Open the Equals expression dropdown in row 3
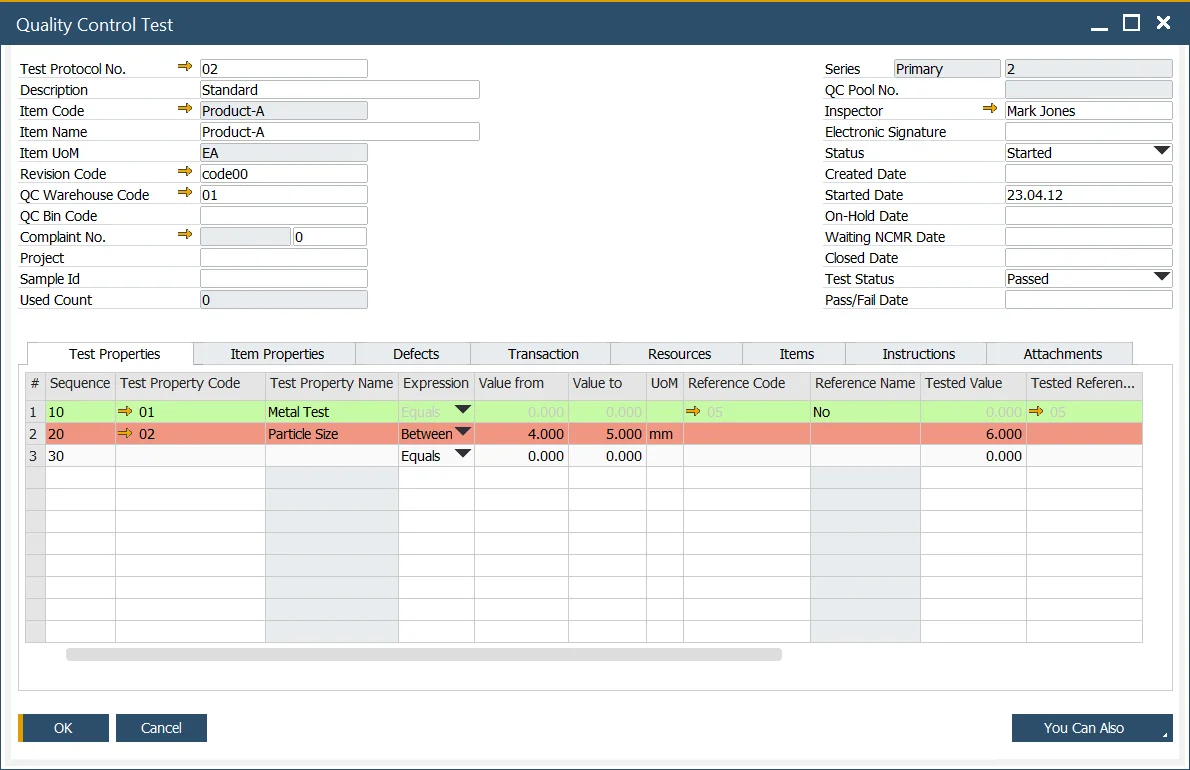 tap(463, 455)
